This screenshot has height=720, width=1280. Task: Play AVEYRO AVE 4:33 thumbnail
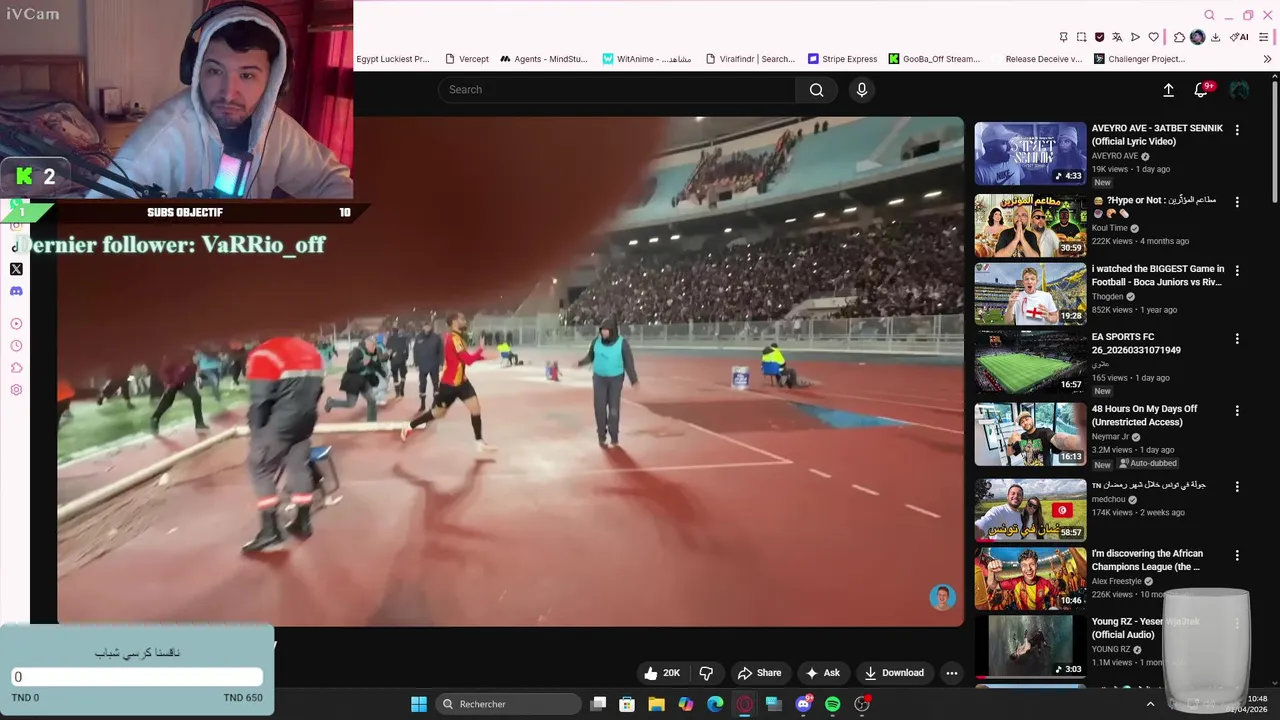[x=1030, y=153]
